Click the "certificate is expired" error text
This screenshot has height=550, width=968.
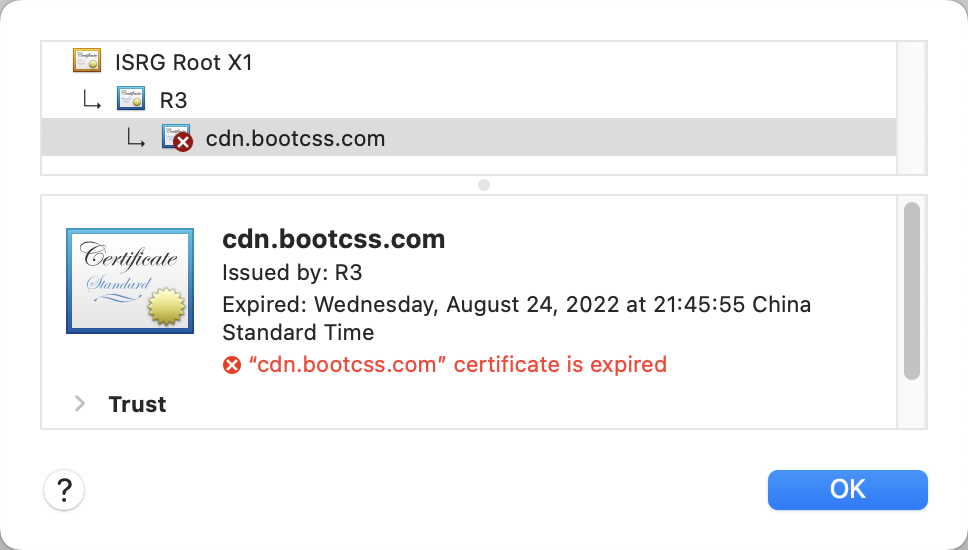[457, 364]
